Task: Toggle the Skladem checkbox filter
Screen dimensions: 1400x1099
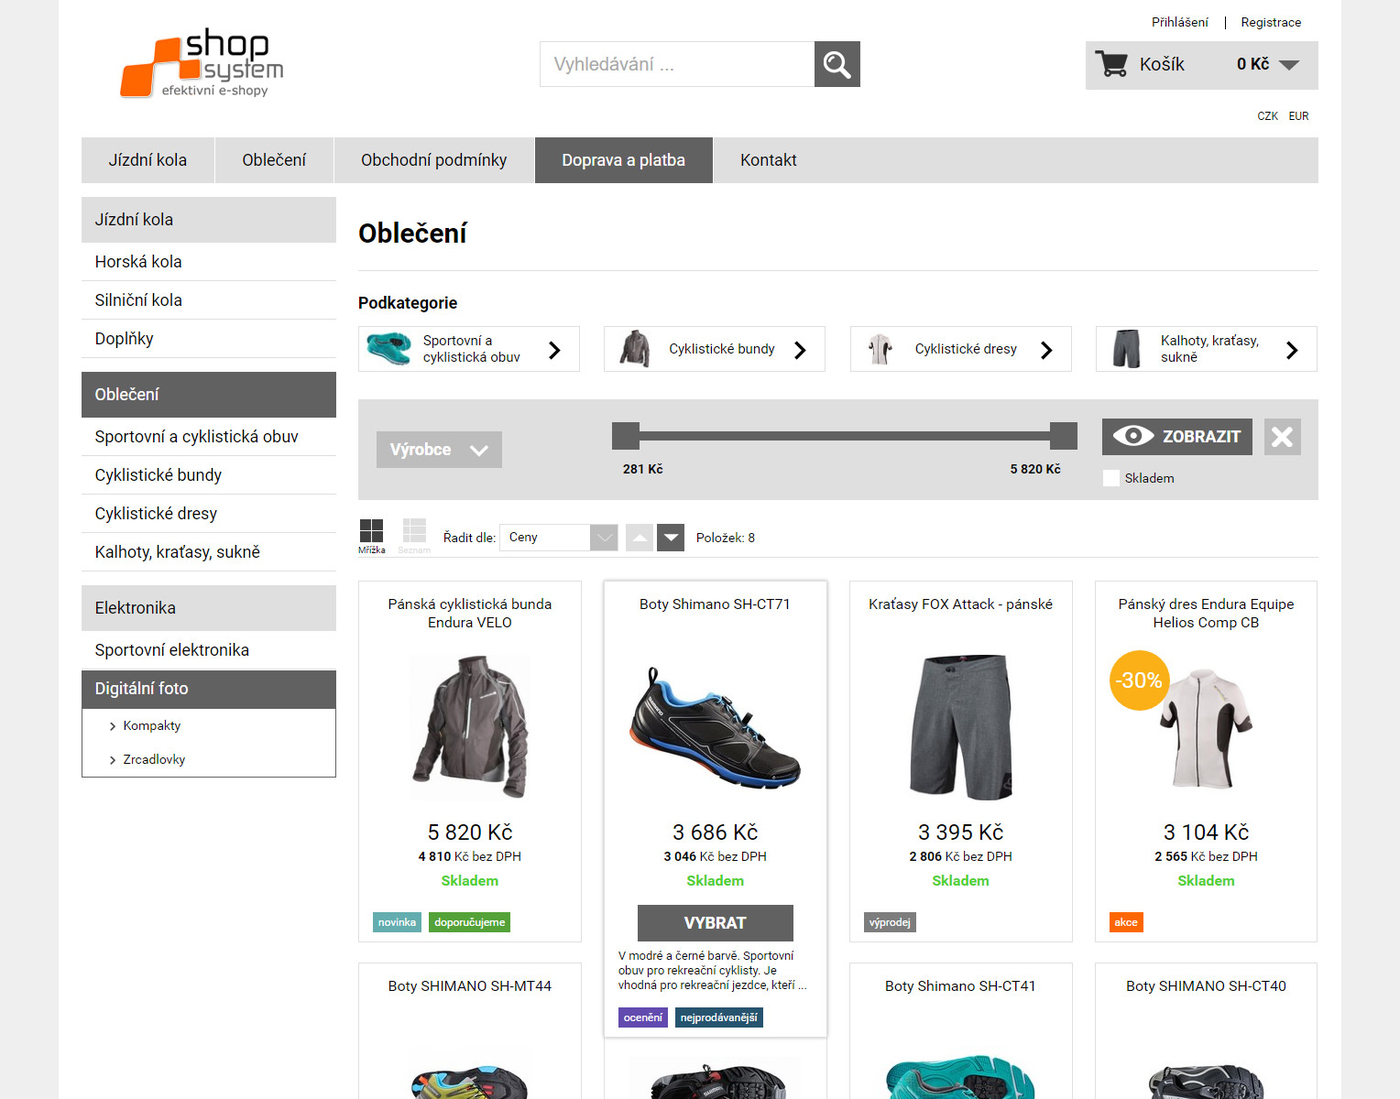Action: [1111, 478]
